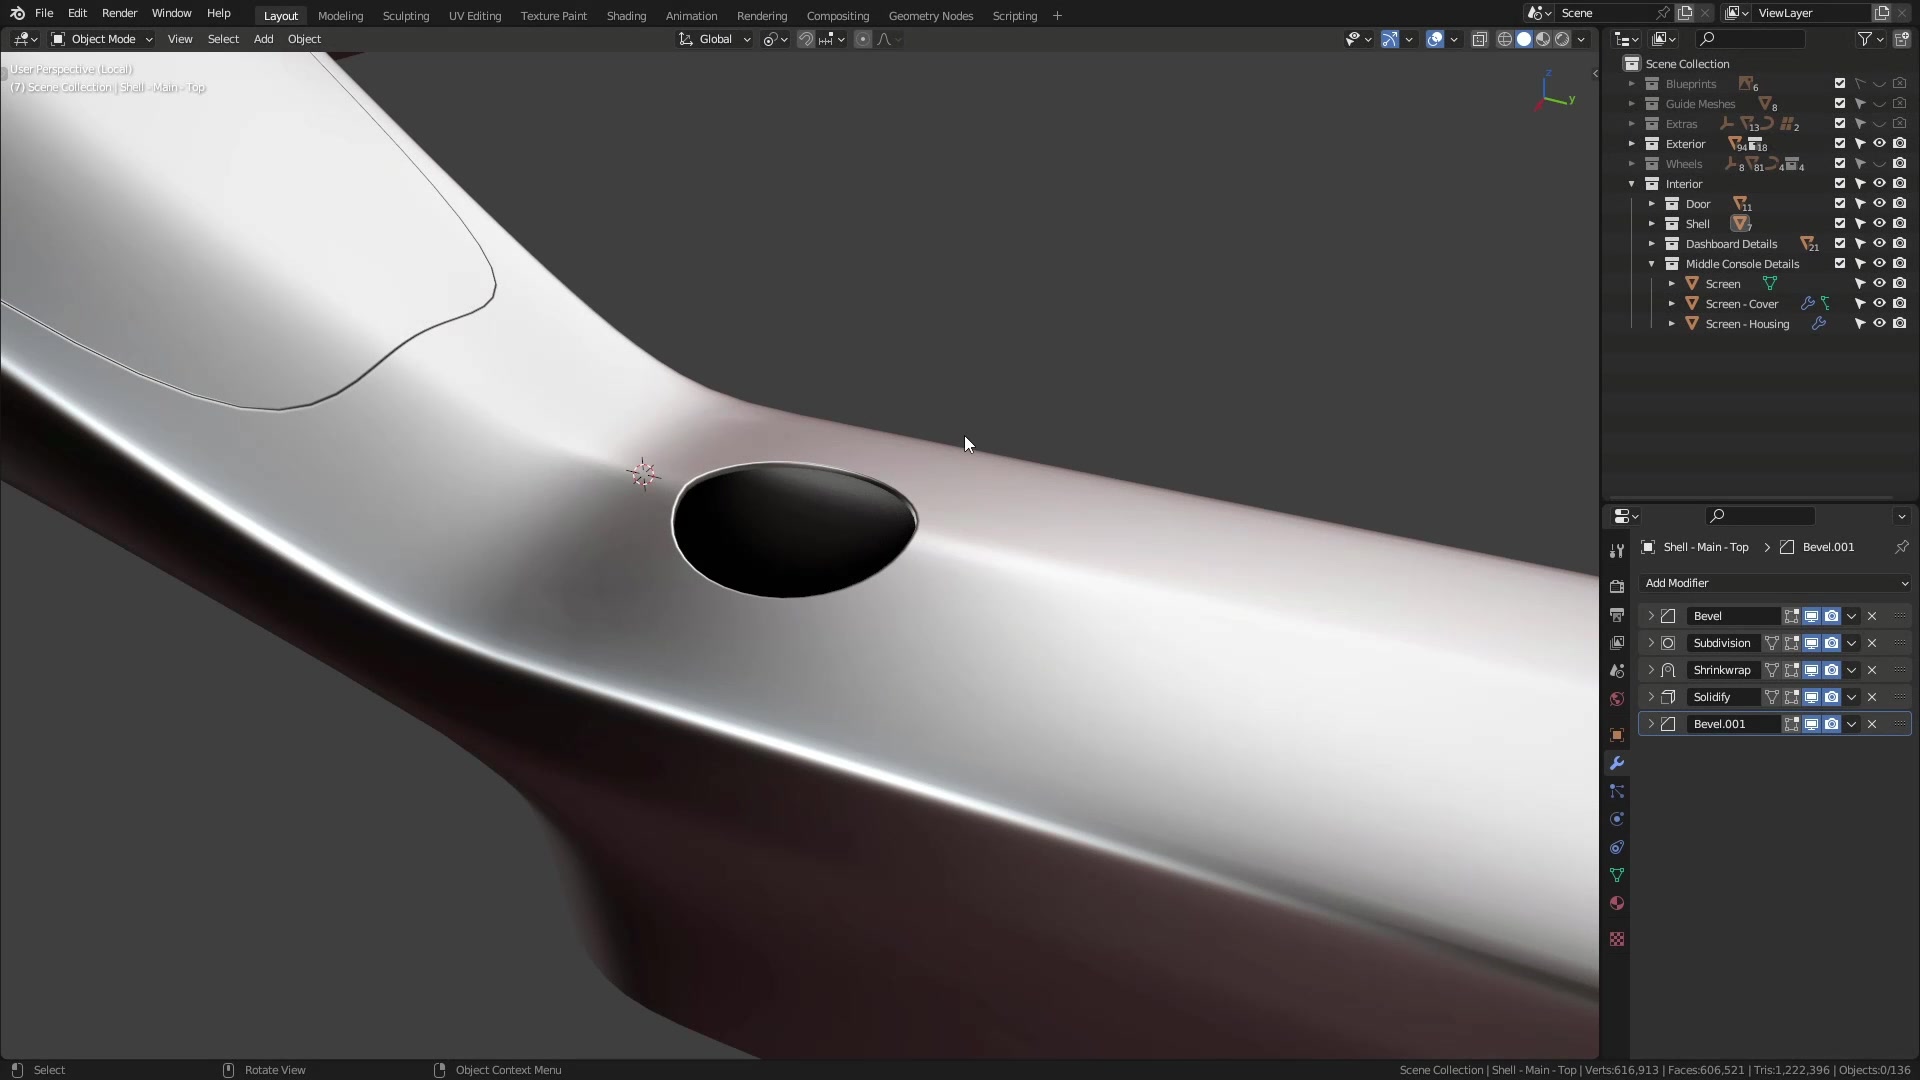Screen dimensions: 1920x1080
Task: Switch to the Sculpting workspace tab
Action: coord(405,15)
